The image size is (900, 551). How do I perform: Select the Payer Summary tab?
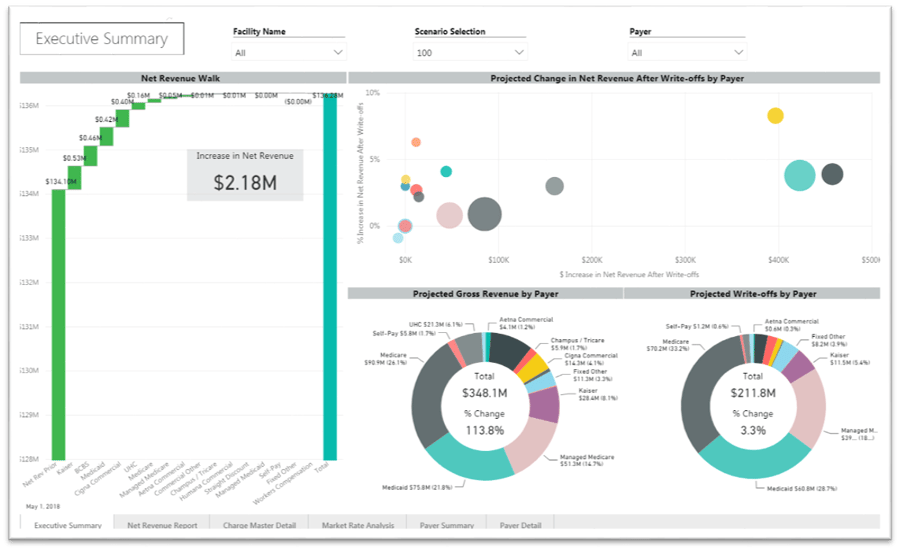447,524
